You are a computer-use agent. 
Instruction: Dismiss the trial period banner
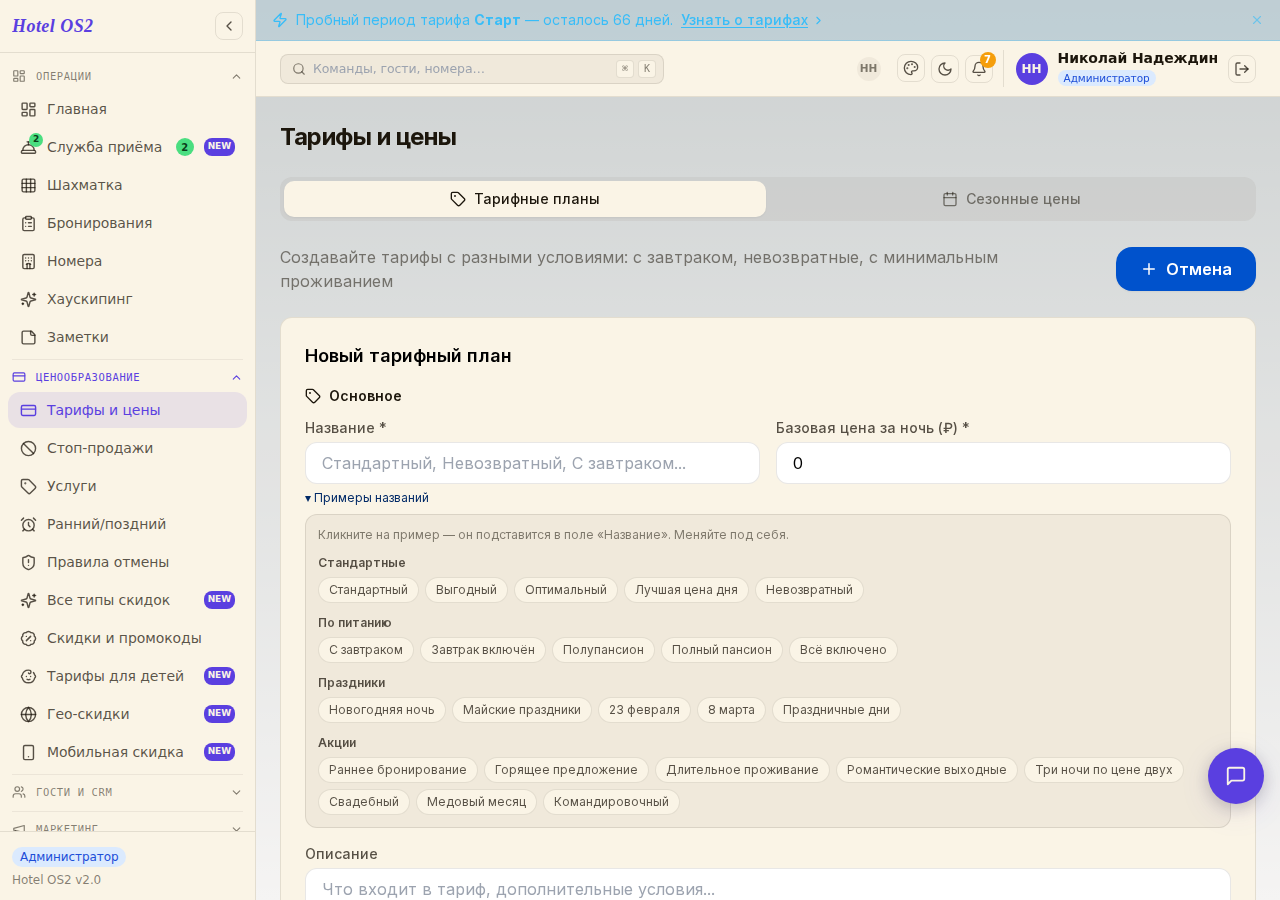1257,20
